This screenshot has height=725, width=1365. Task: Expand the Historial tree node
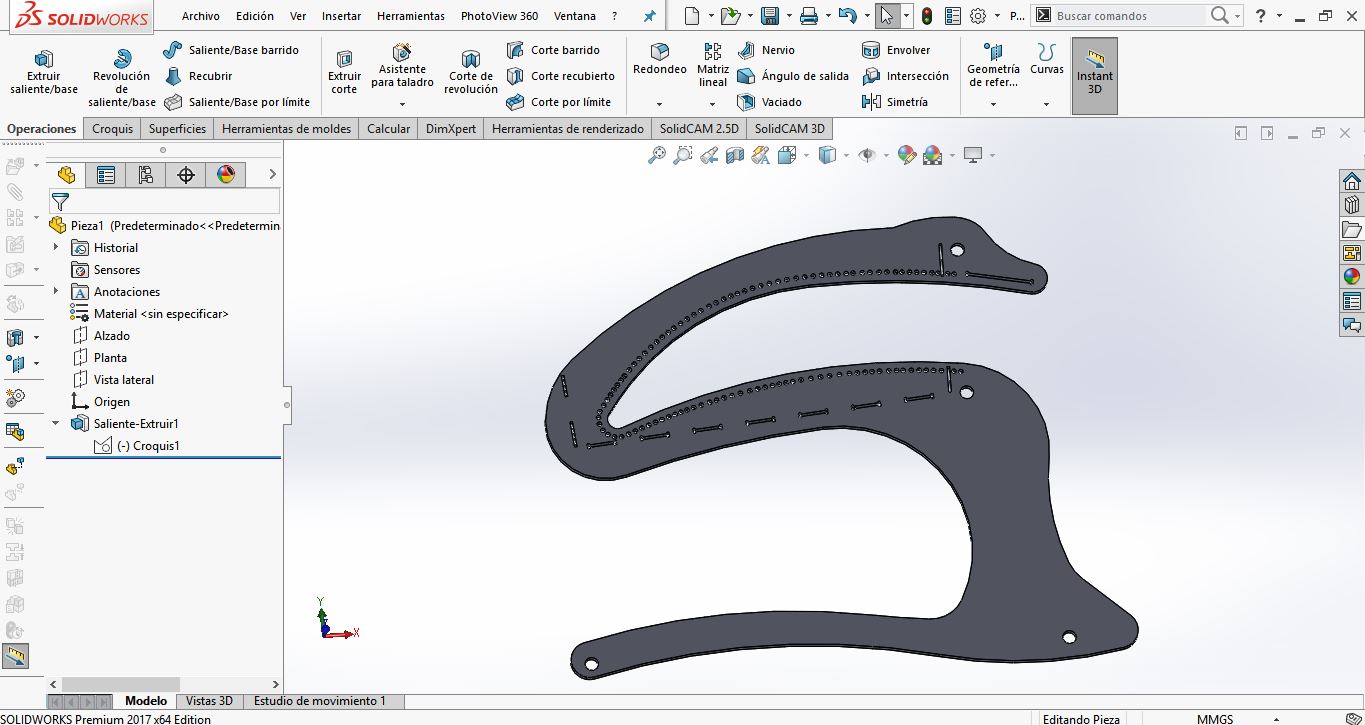tap(56, 248)
